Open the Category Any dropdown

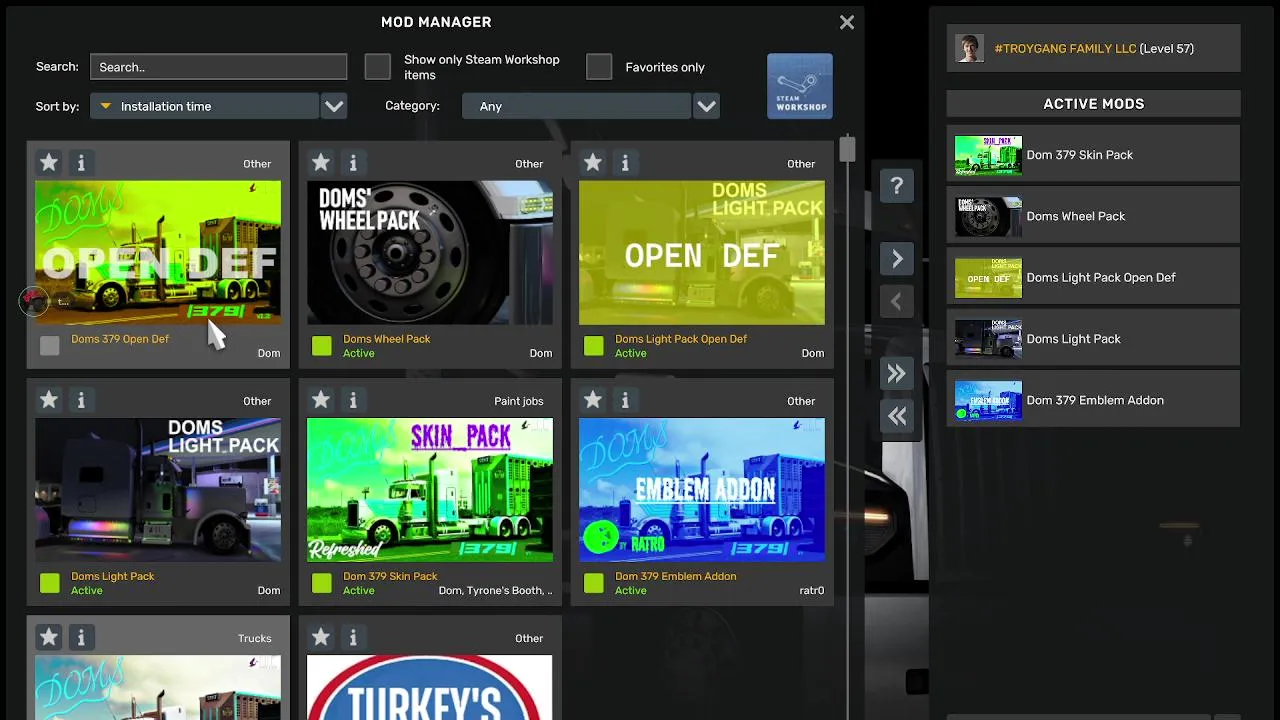click(576, 106)
